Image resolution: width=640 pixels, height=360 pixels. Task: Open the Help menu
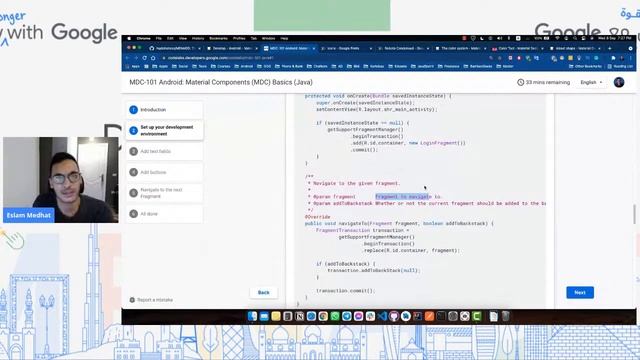coord(284,38)
